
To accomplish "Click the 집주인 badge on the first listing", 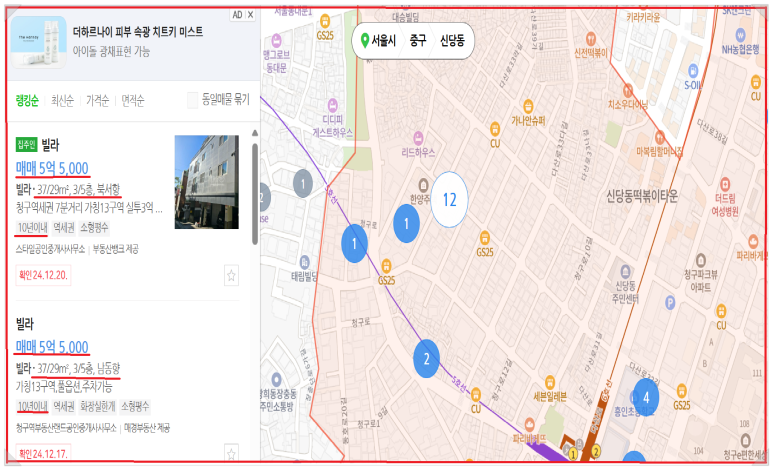I will 27,145.
